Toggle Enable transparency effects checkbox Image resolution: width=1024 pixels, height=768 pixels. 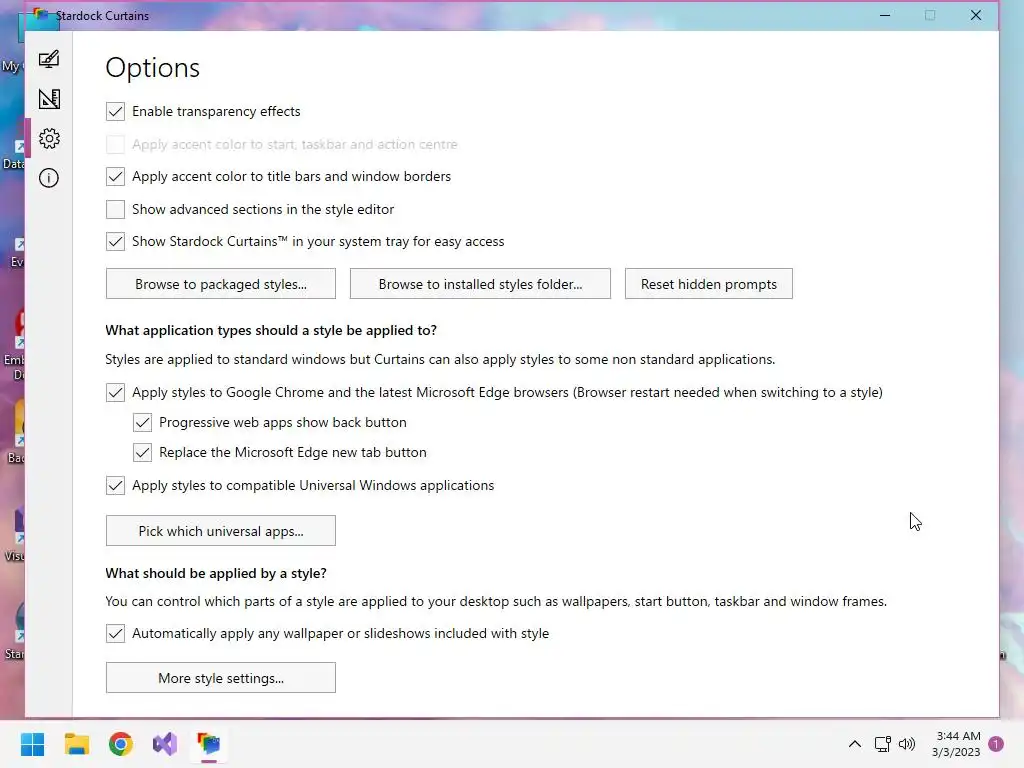(116, 112)
